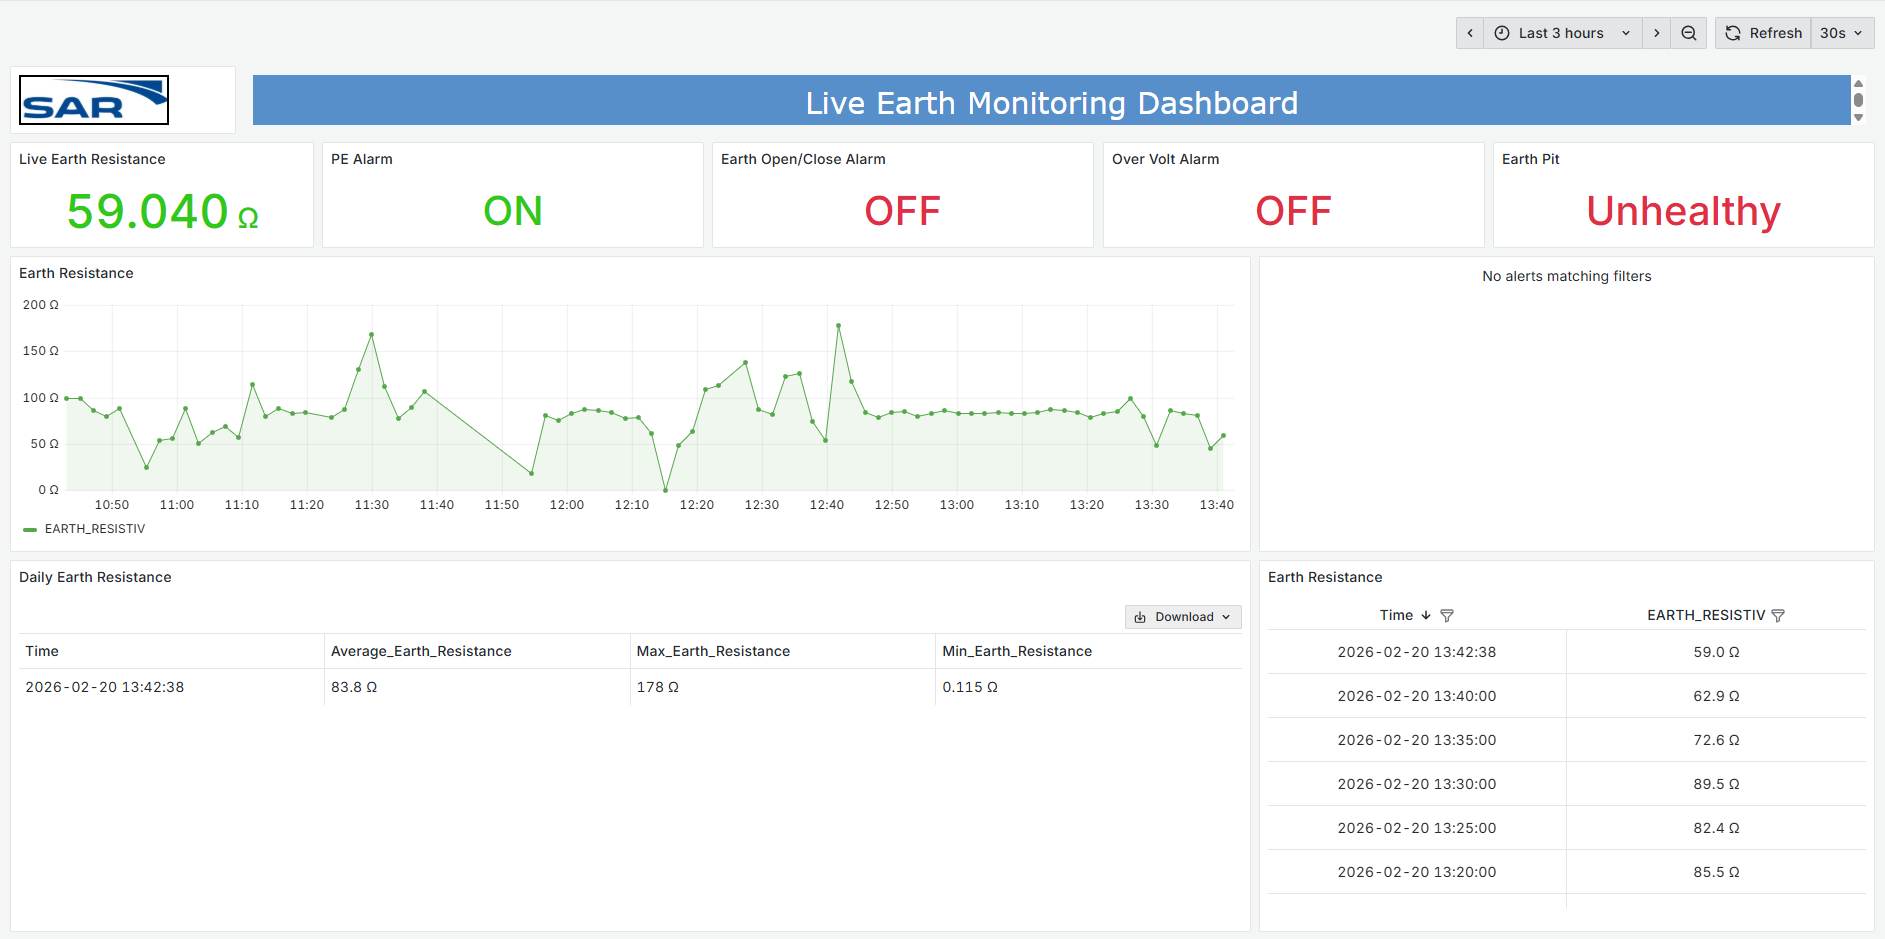Click the 178 Ω peak data point on the chart
Viewport: 1885px width, 939px height.
pyautogui.click(x=838, y=326)
